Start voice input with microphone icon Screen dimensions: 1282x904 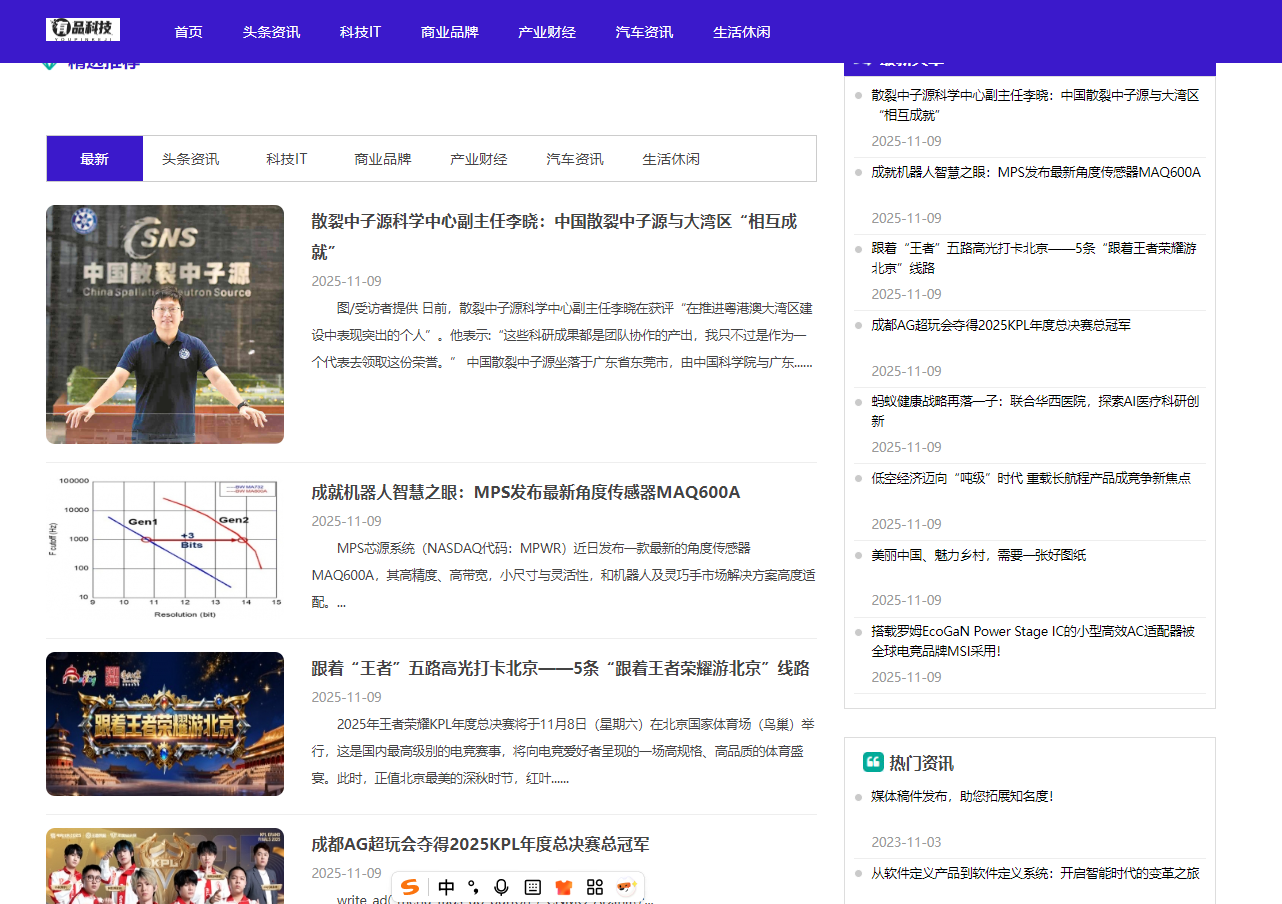tap(502, 887)
